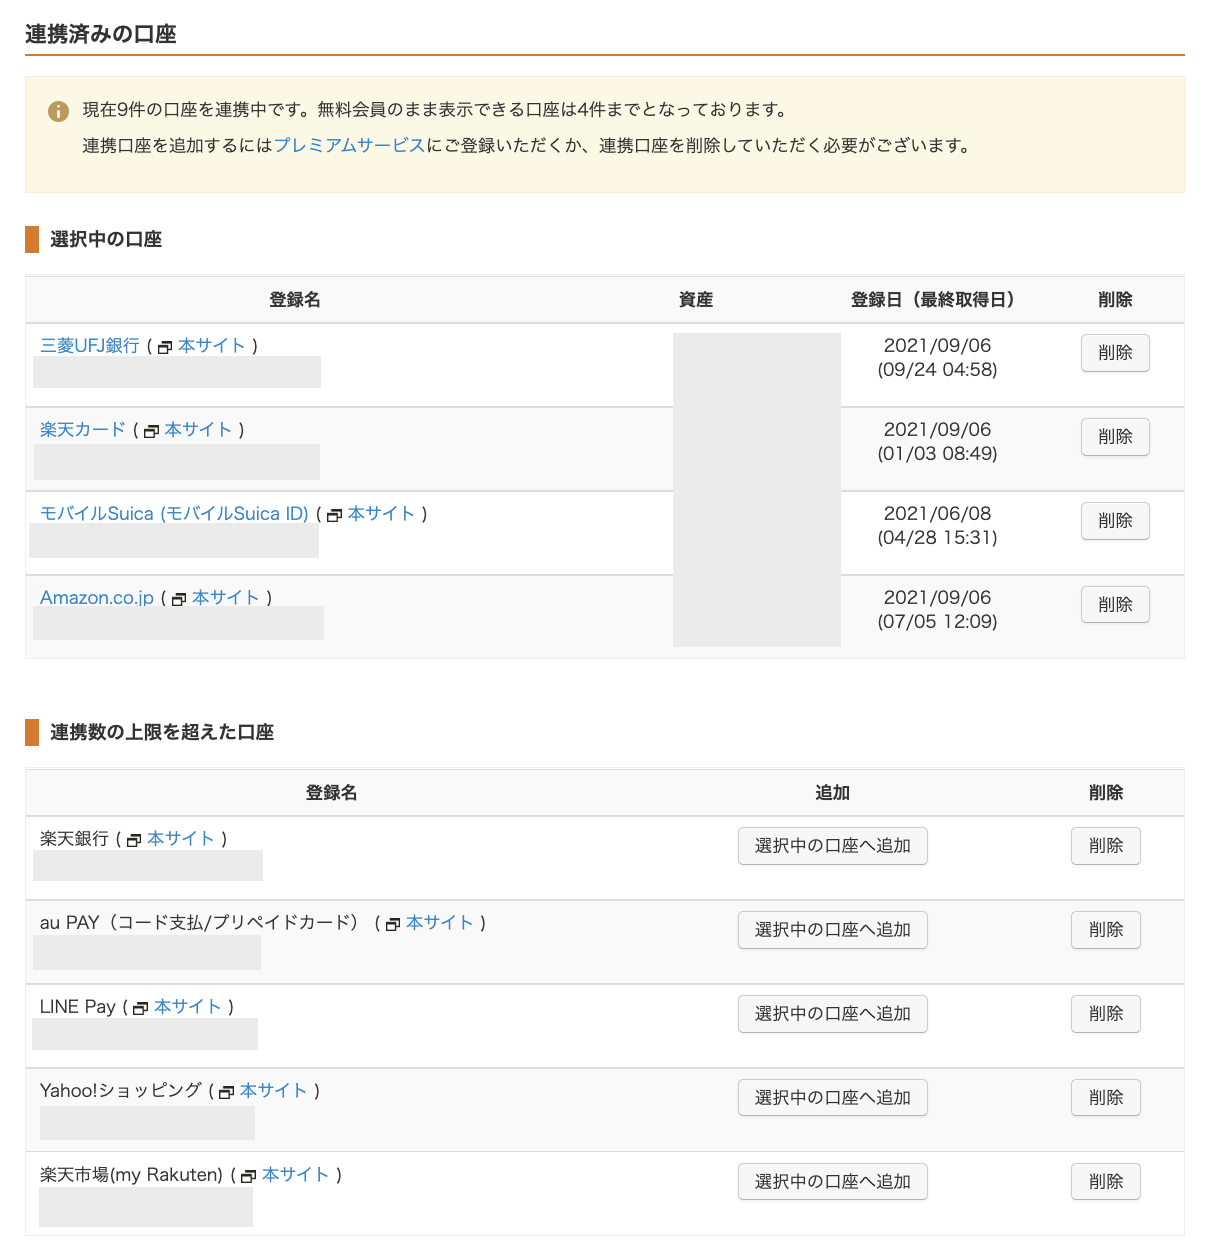Visit 本サイト link for モバイルSuica

click(381, 514)
